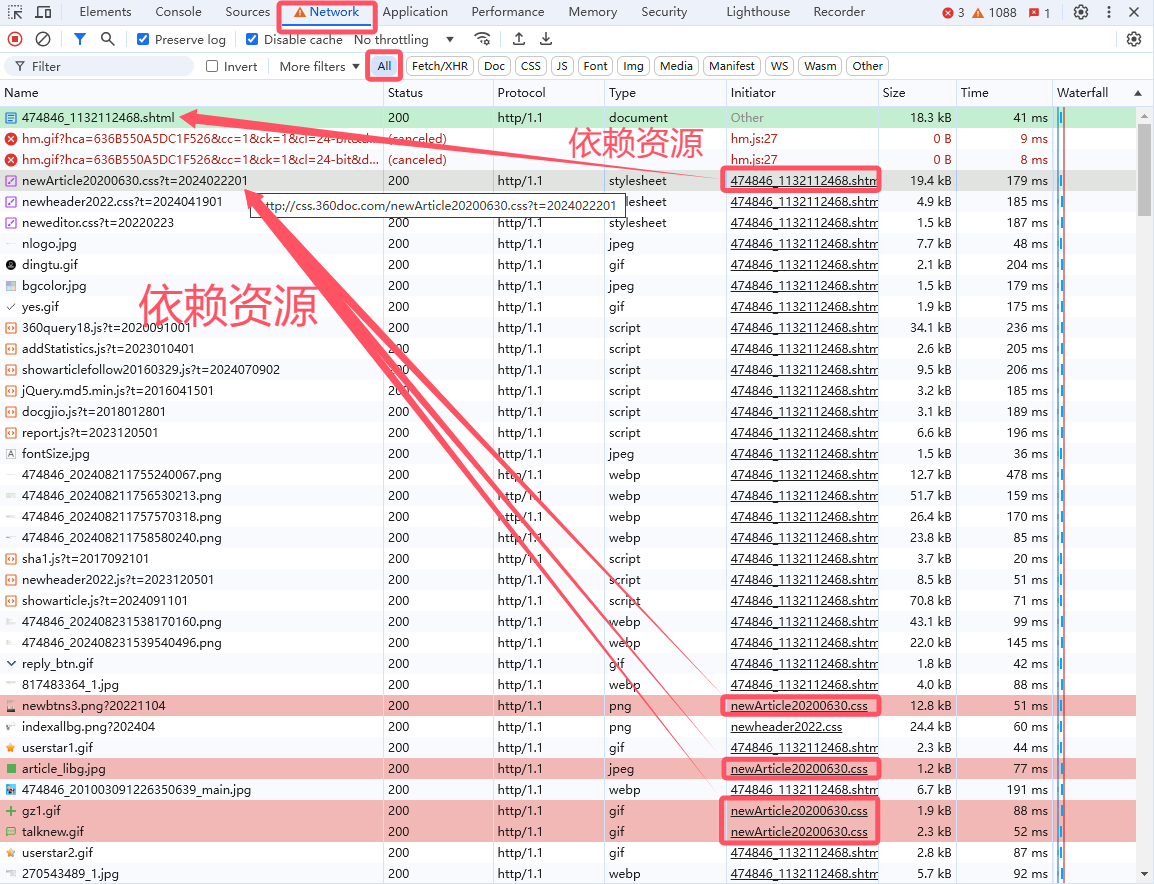
Task: Open the No throttling dropdown
Action: pyautogui.click(x=404, y=40)
